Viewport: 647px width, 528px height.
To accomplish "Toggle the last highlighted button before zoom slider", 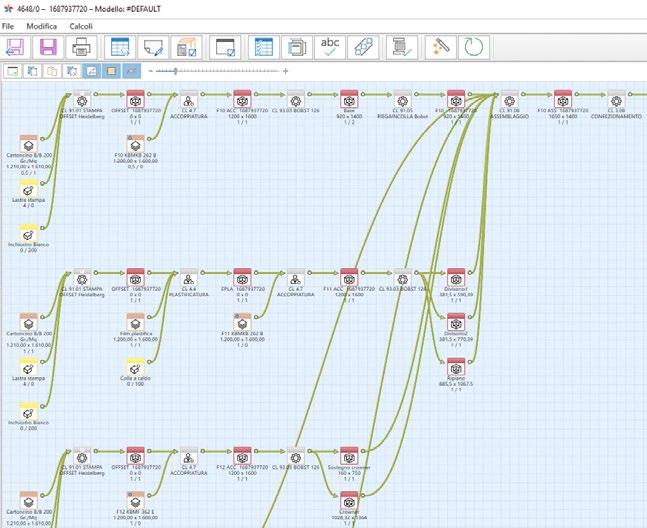I will point(131,71).
